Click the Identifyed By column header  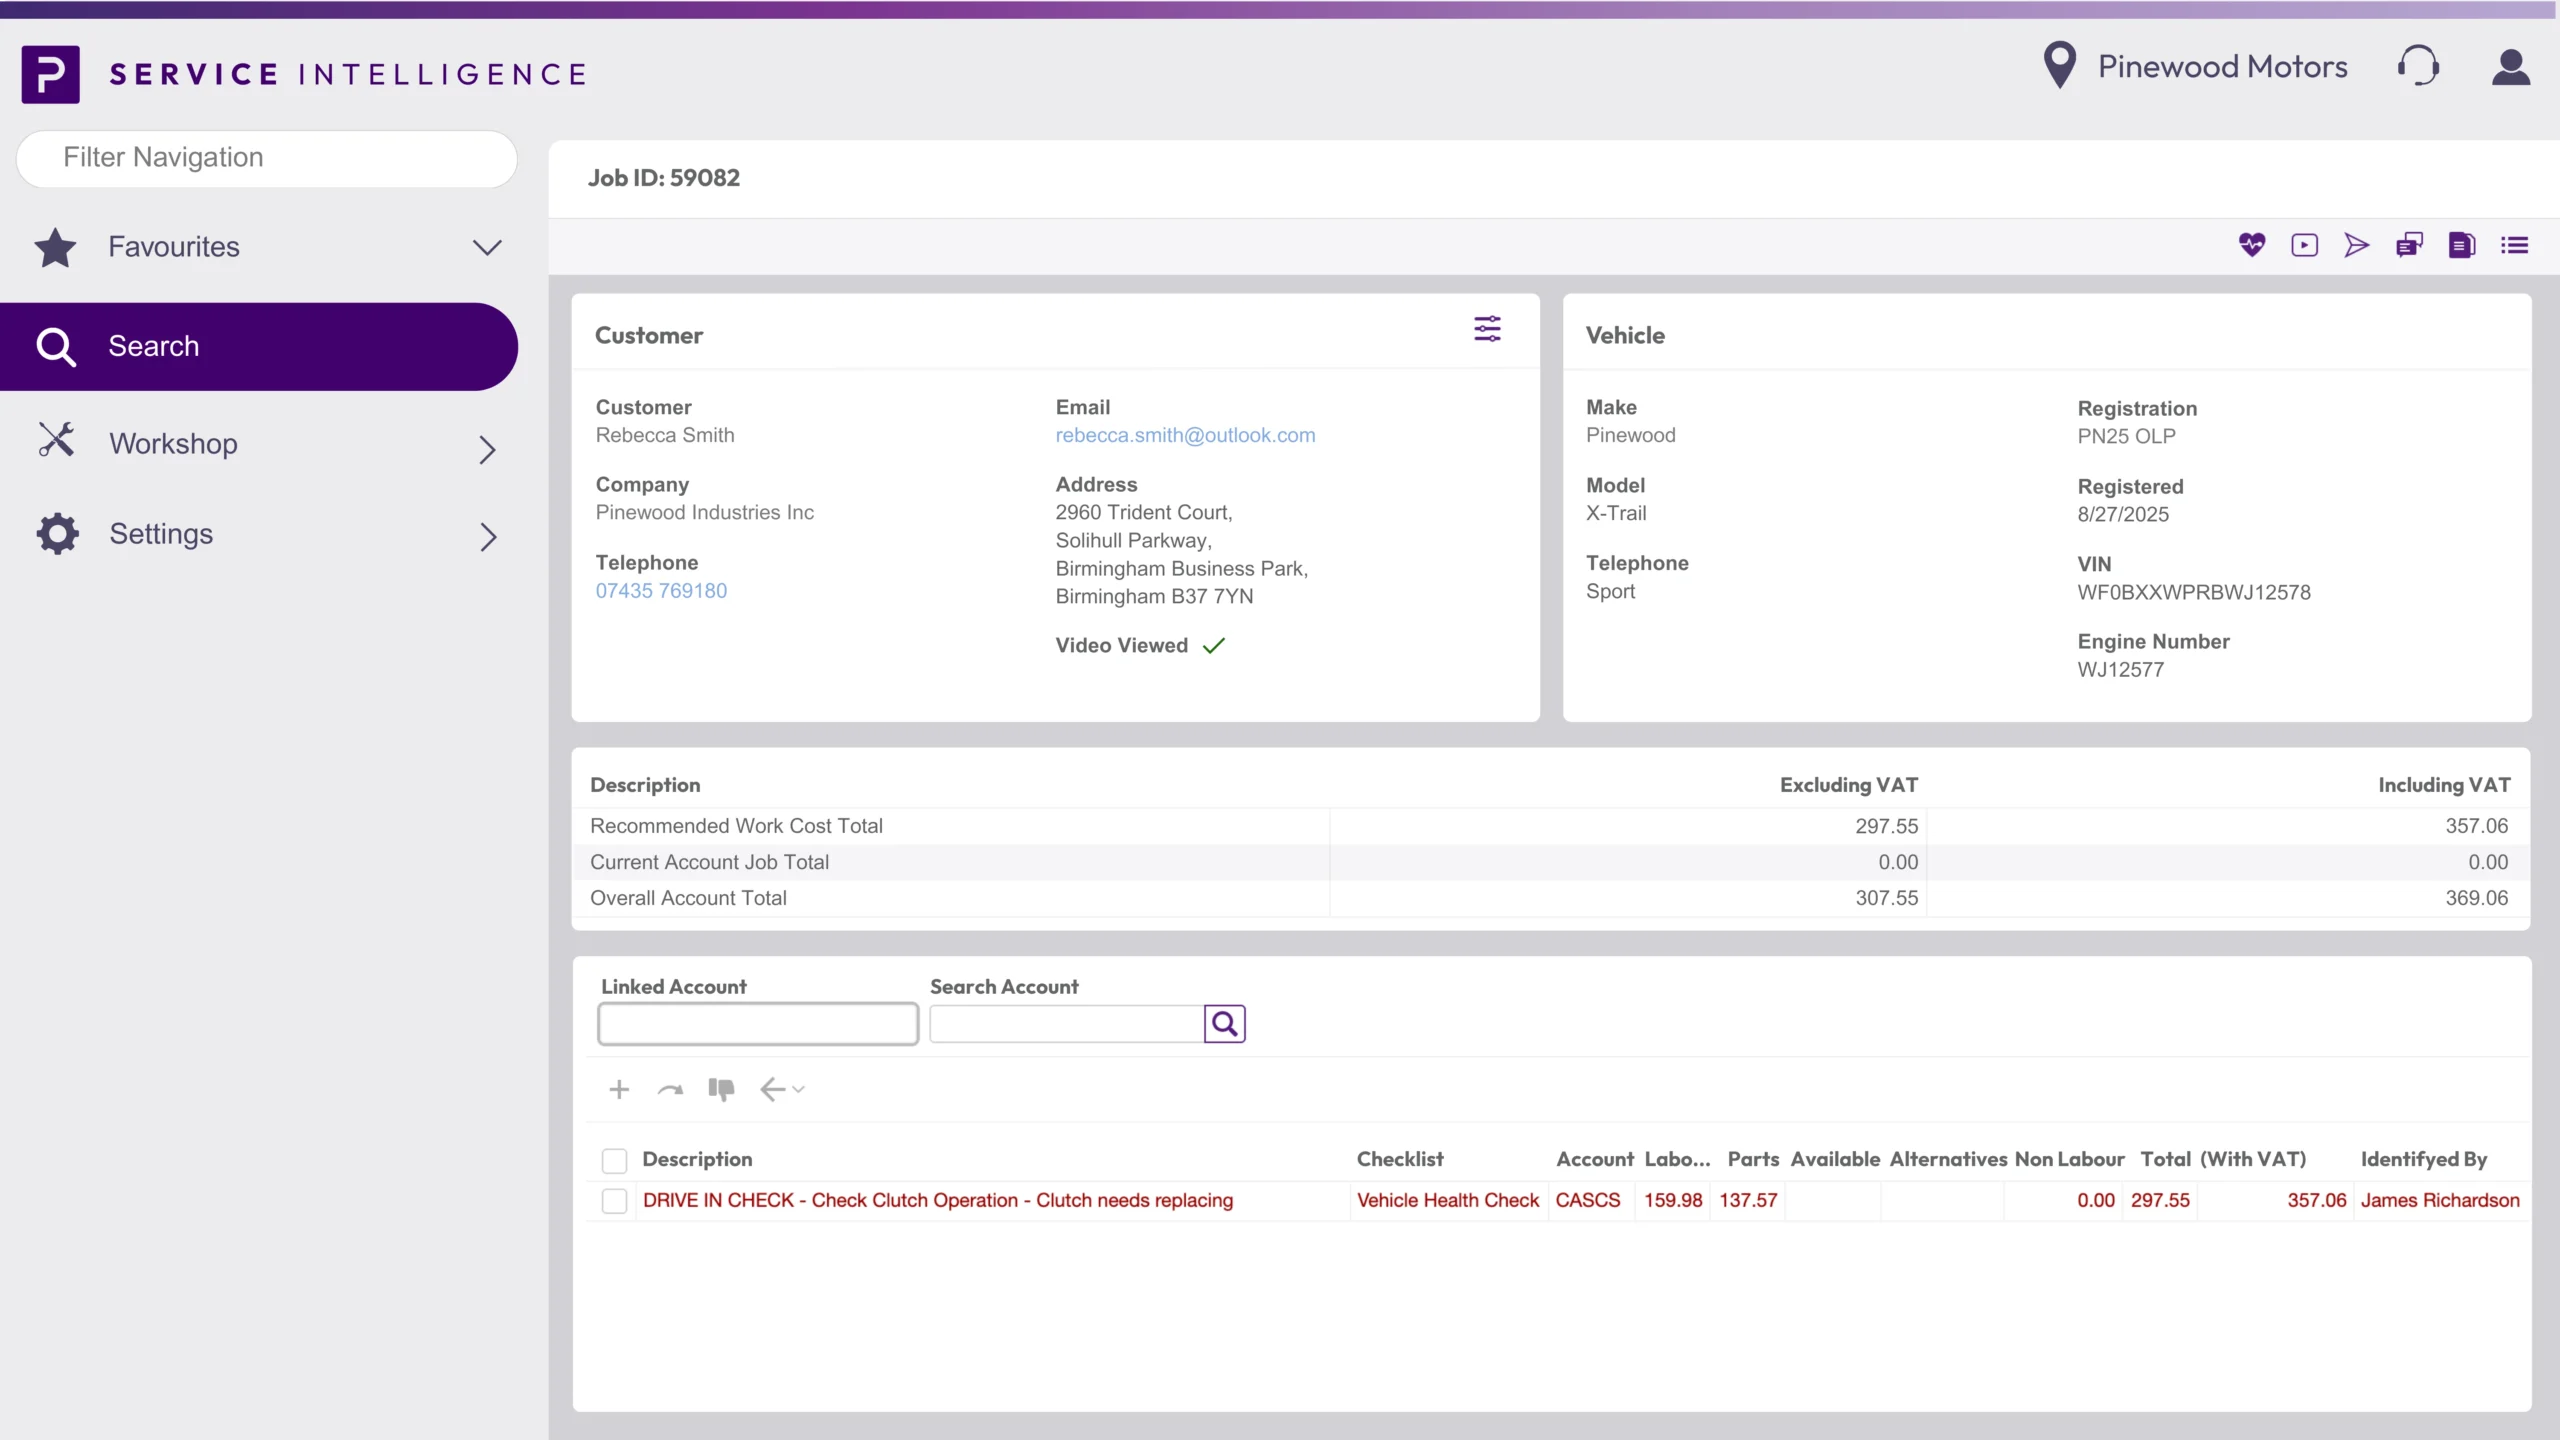tap(2423, 1159)
